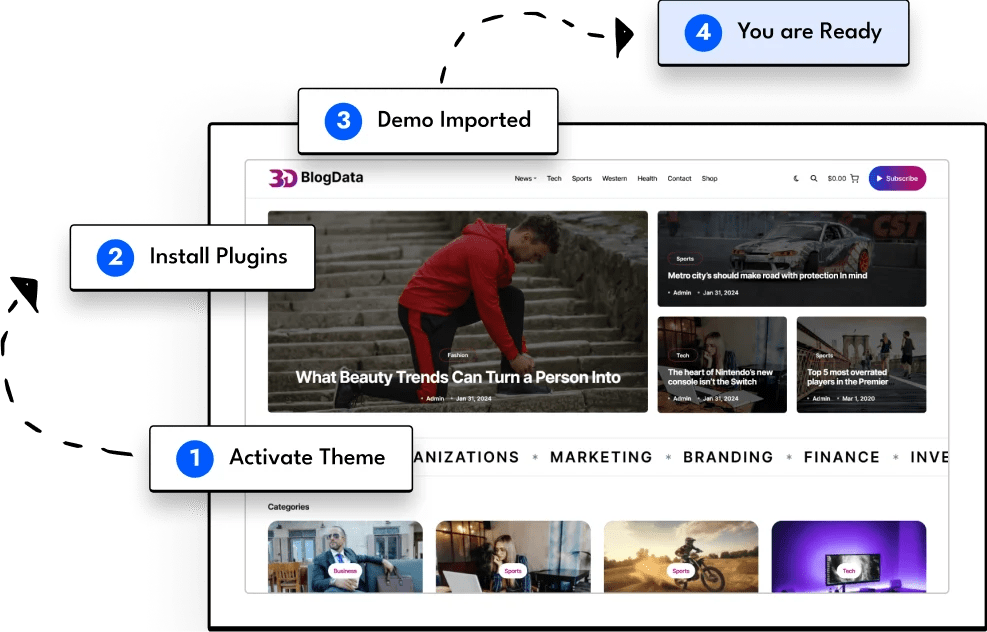Open the Nintendo new console article
The height and width of the screenshot is (632, 987).
720,377
